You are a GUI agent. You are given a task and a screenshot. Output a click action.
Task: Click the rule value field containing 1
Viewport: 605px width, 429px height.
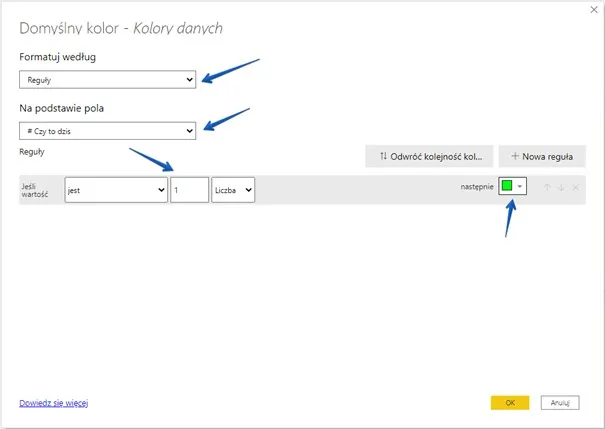(189, 189)
